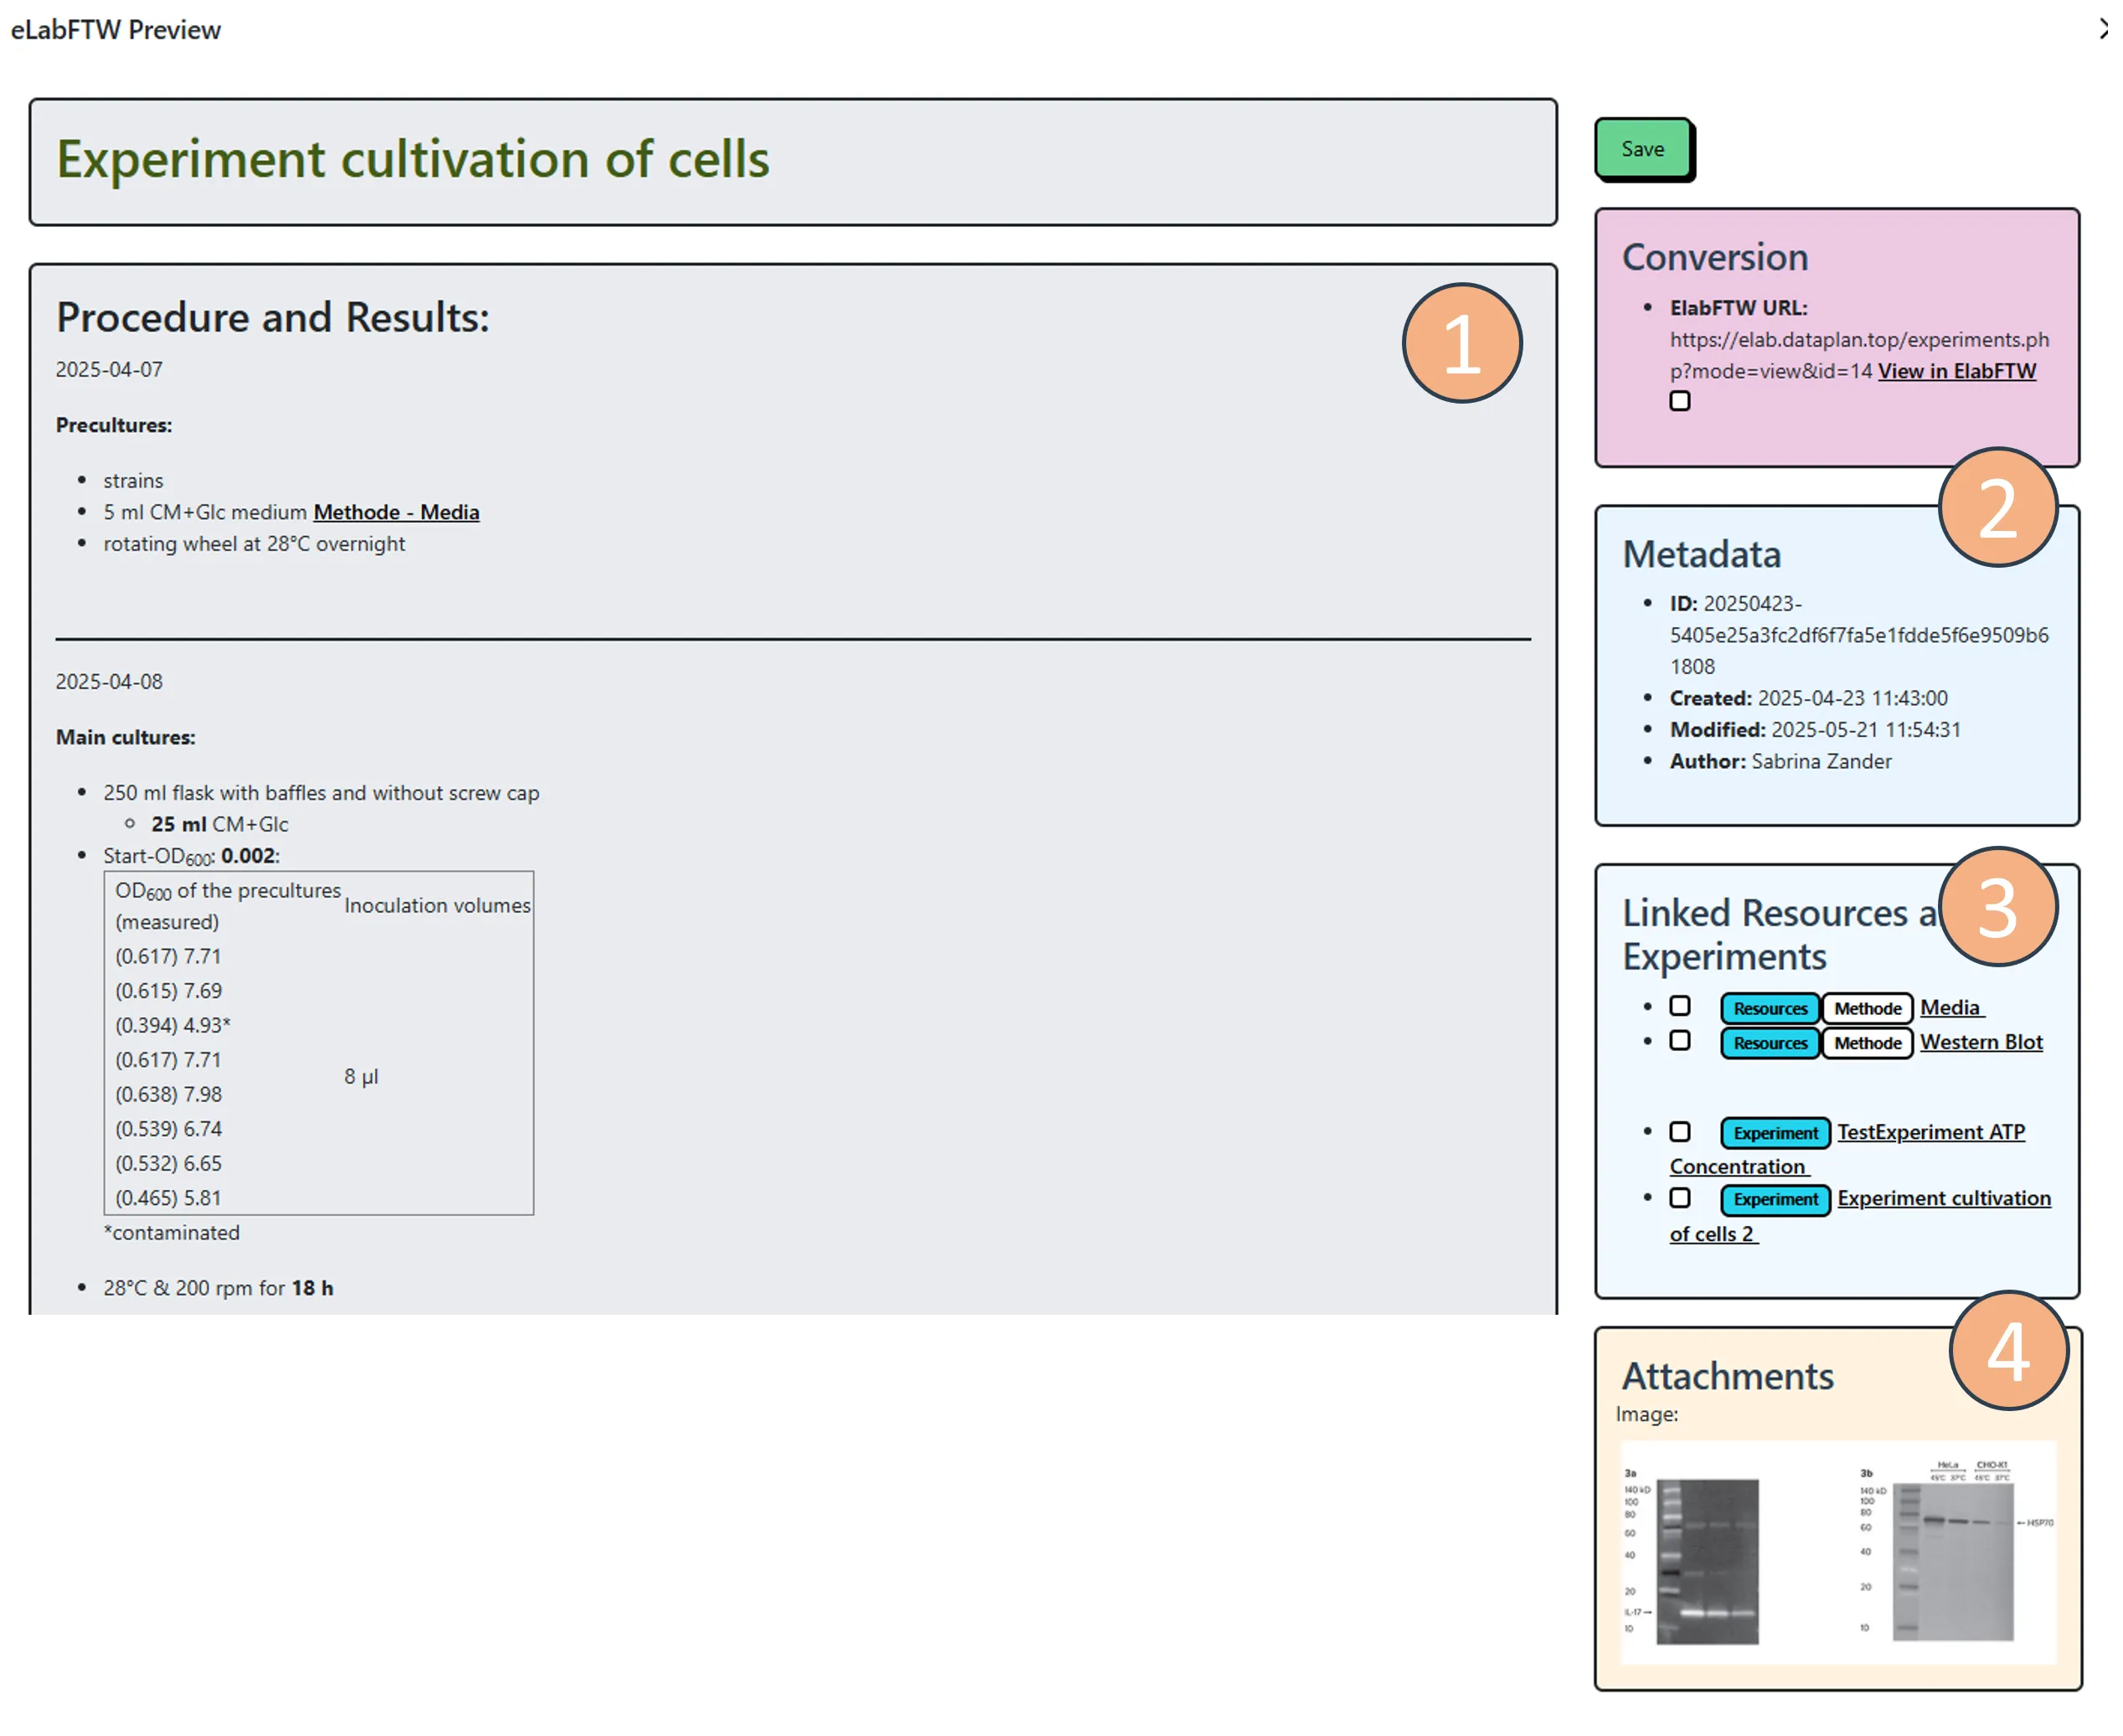Viewport: 2123px width, 1736px height.
Task: Tick the checkbox under ElabFTW URL
Action: (x=1680, y=401)
